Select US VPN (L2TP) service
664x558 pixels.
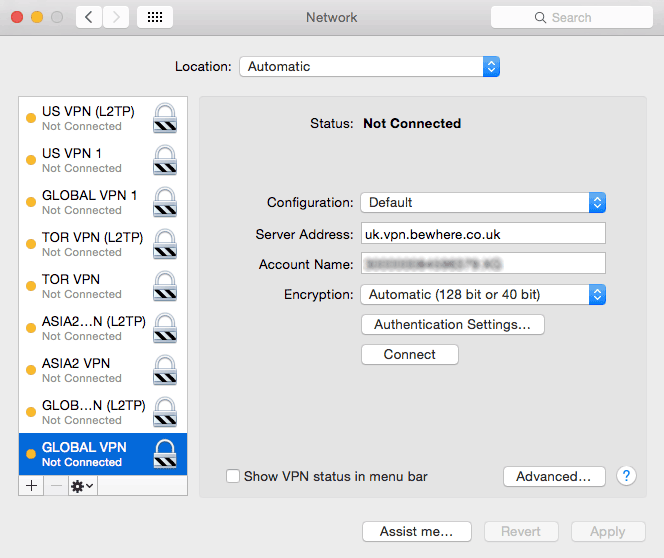103,118
